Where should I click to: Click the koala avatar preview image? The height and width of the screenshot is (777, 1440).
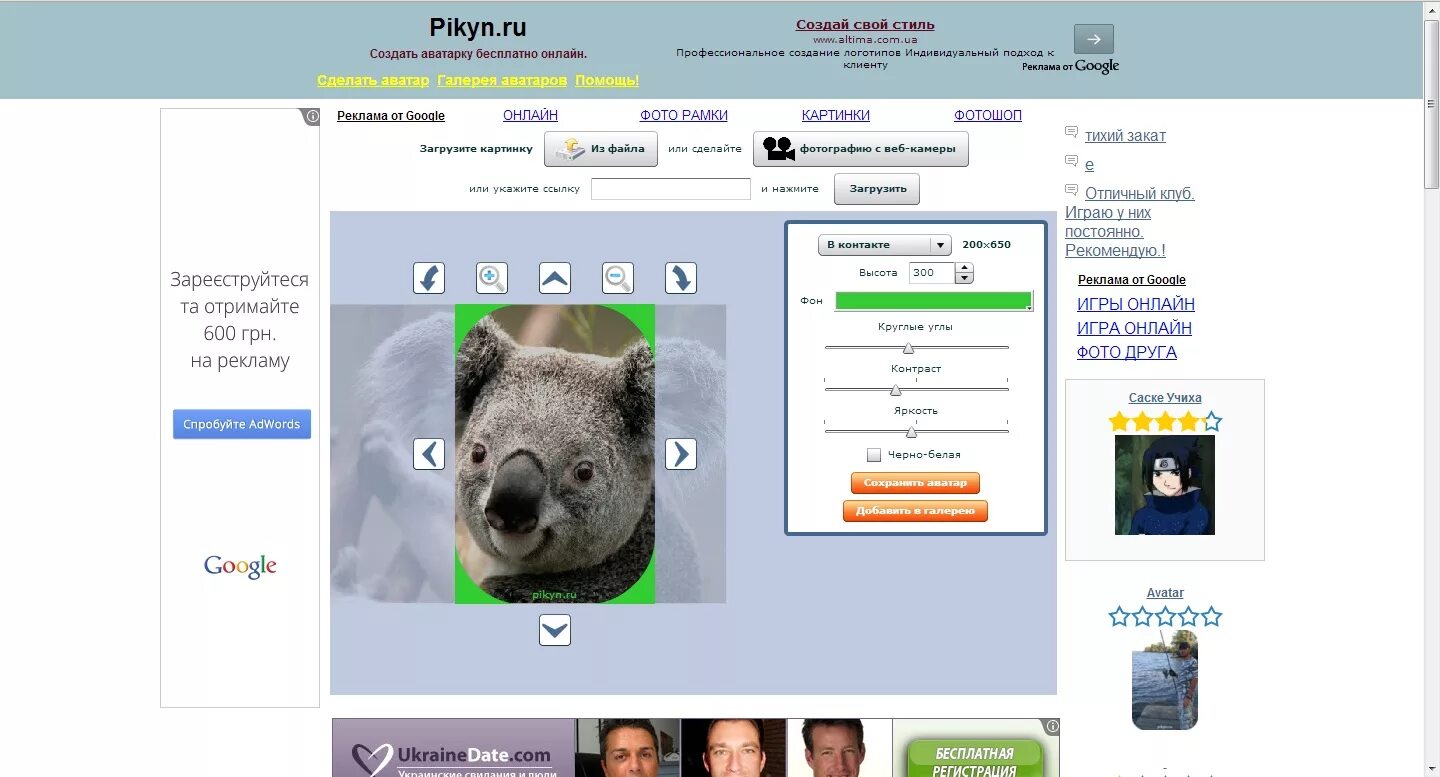pyautogui.click(x=555, y=454)
